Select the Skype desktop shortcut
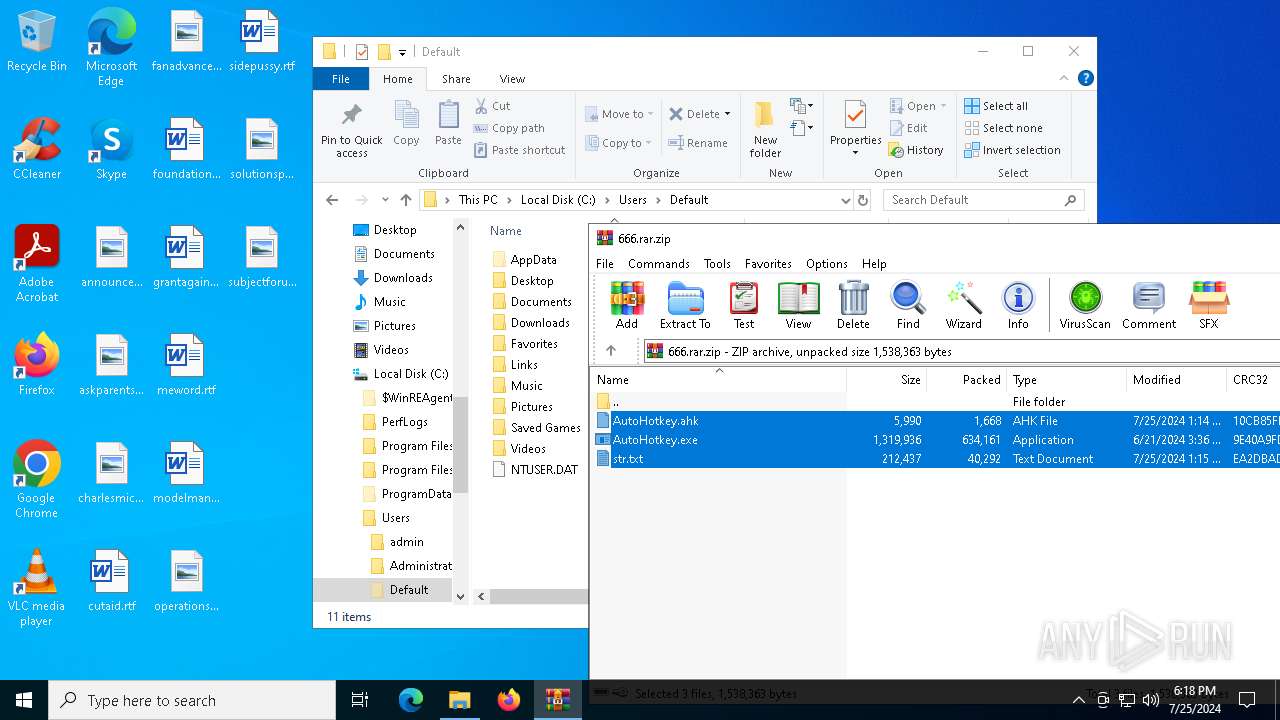The width and height of the screenshot is (1280, 720). 111,149
